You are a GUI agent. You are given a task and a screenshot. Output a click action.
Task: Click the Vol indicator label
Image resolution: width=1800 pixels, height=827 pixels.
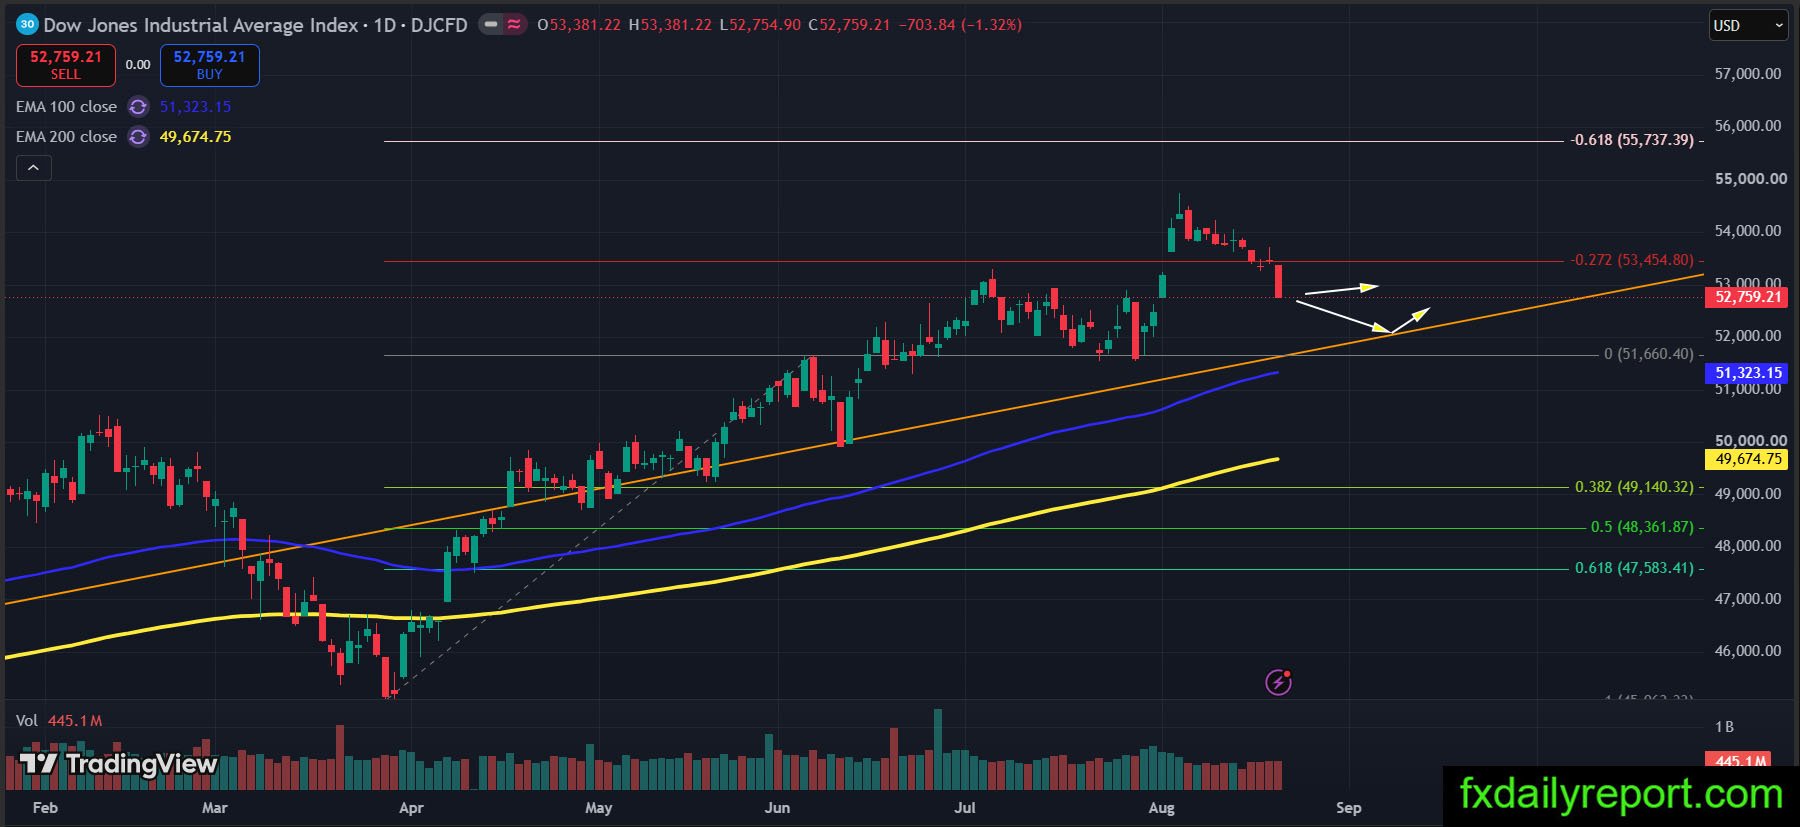pos(27,720)
